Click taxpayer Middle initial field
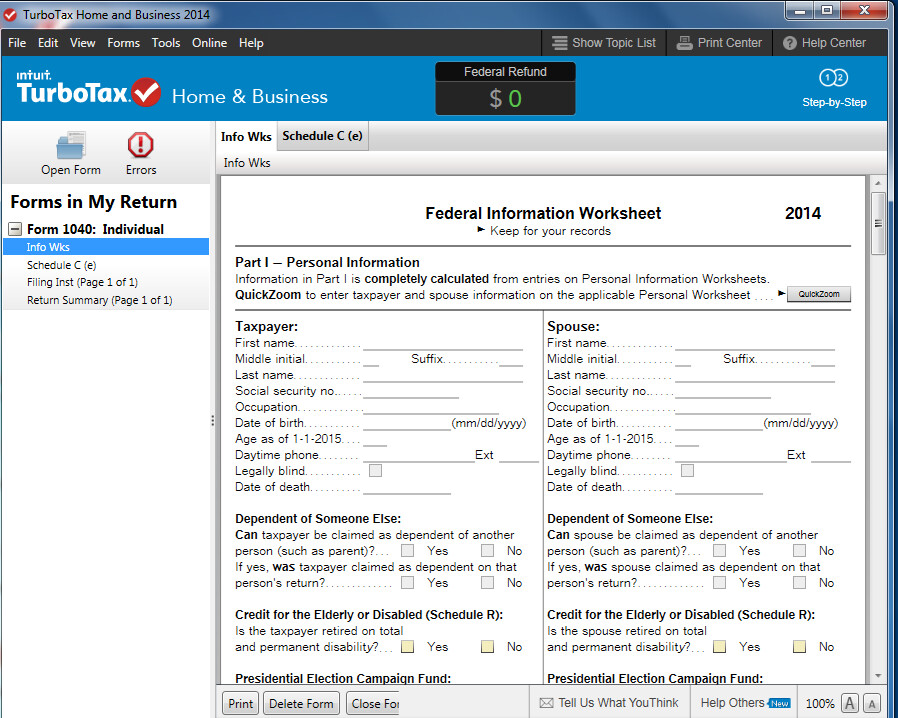The width and height of the screenshot is (898, 718). (x=371, y=359)
